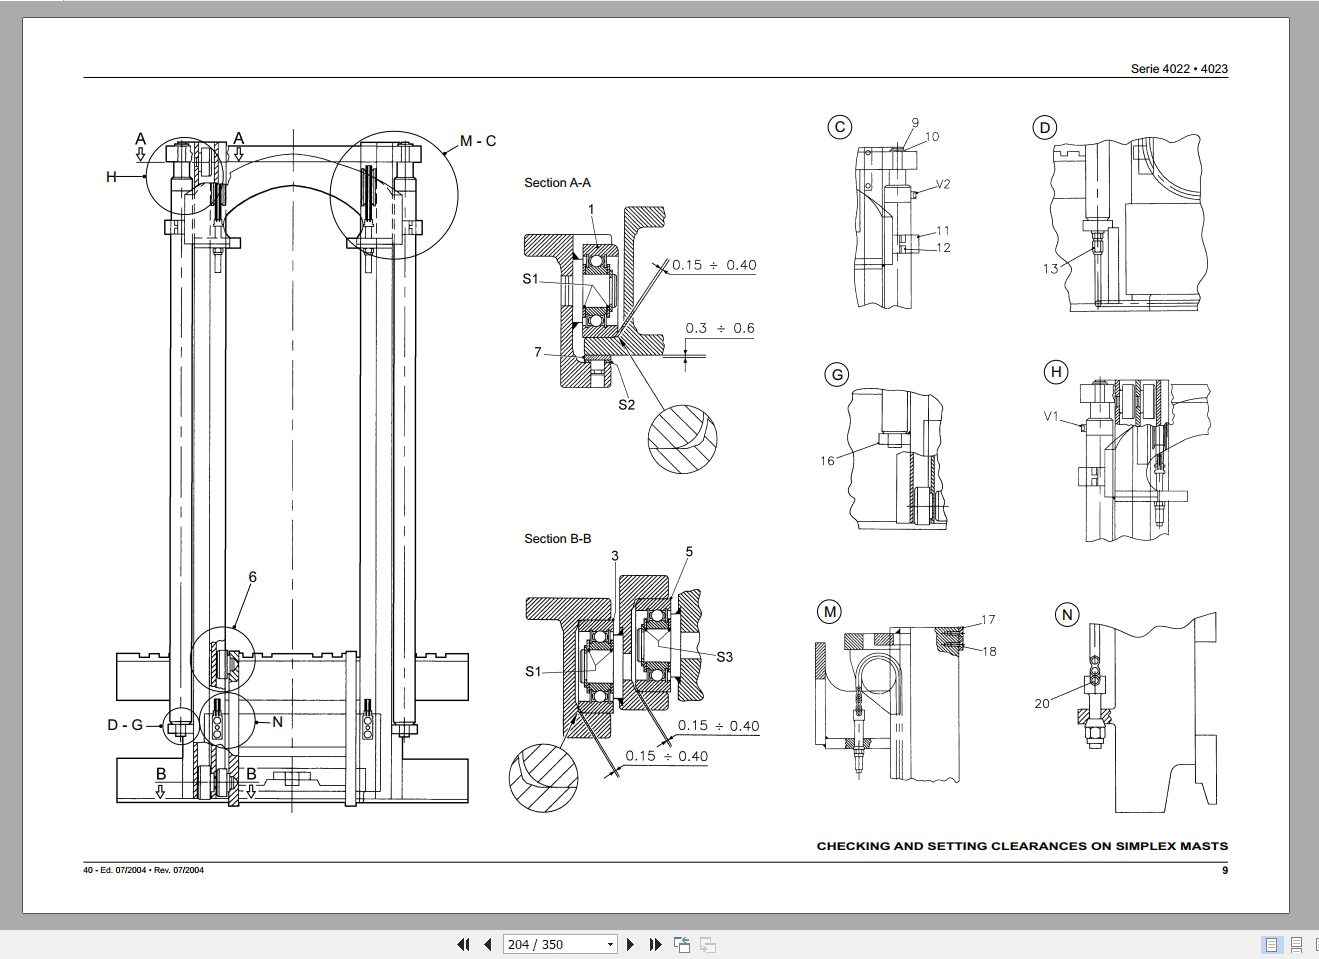Click the circled detail letter N
This screenshot has height=959, width=1319.
(x=1066, y=614)
